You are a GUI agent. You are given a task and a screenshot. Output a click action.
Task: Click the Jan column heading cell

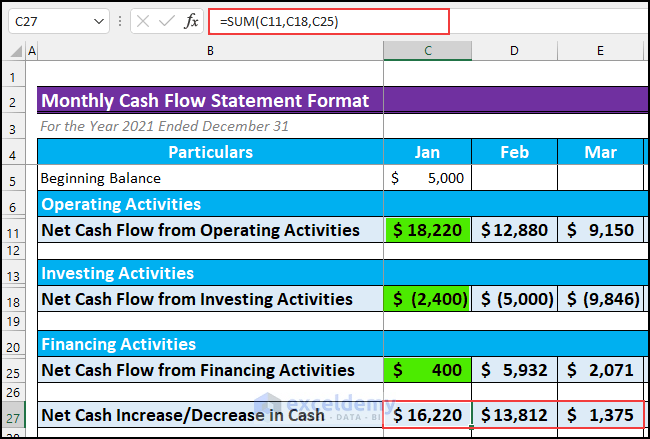[x=427, y=152]
